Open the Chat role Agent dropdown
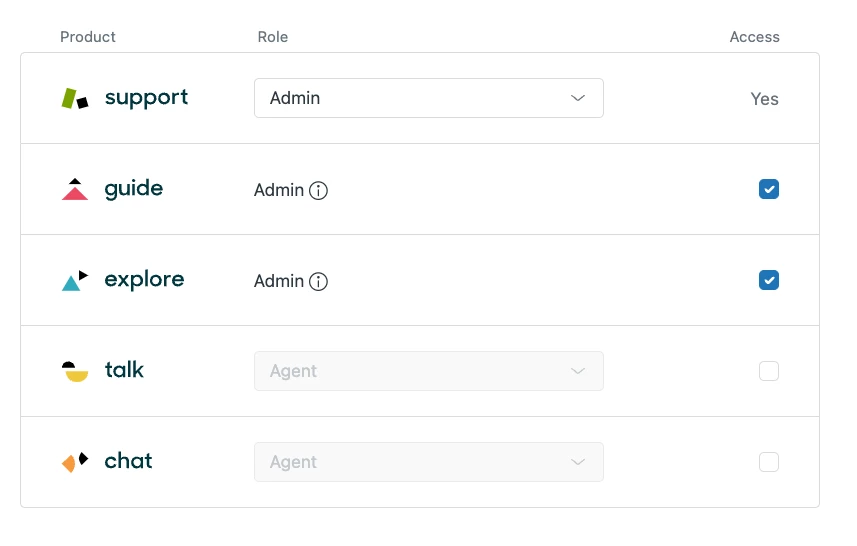857x546 pixels. coord(428,462)
